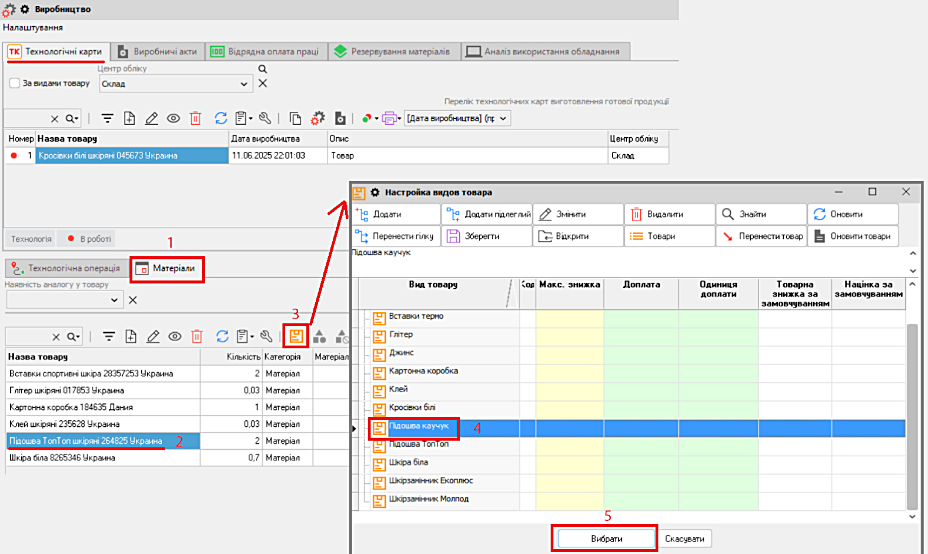This screenshot has height=554, width=928.
Task: Click the filter icon in the top toolbar
Action: click(107, 118)
